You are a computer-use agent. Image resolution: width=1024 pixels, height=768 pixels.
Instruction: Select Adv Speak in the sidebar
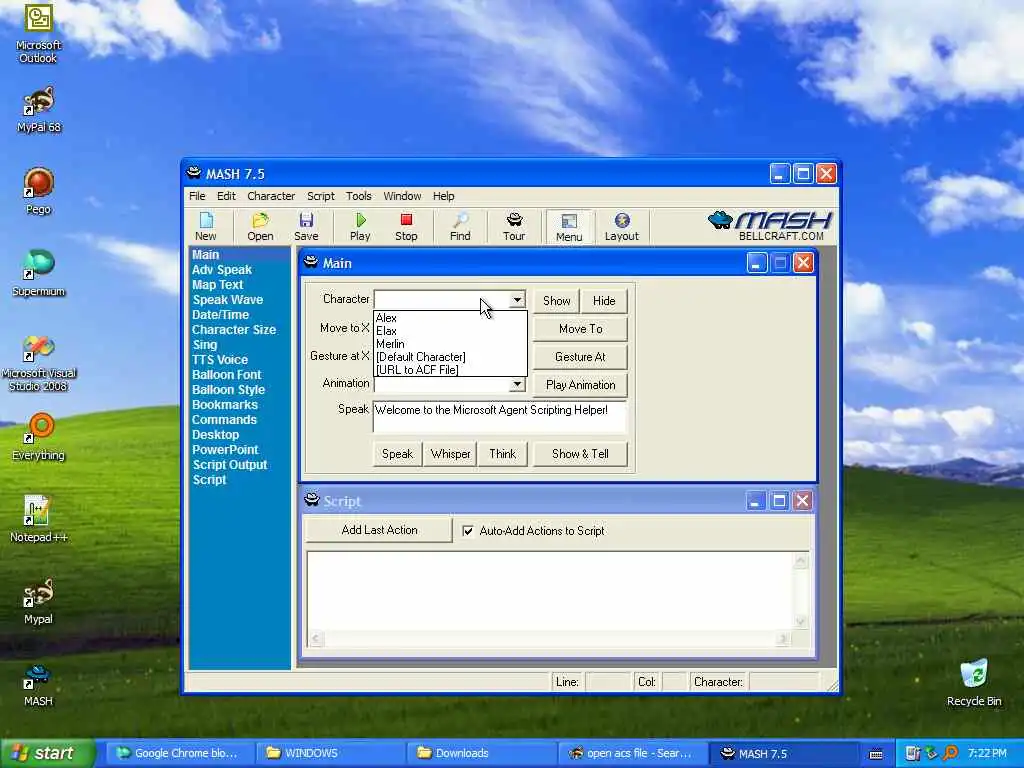pyautogui.click(x=221, y=270)
